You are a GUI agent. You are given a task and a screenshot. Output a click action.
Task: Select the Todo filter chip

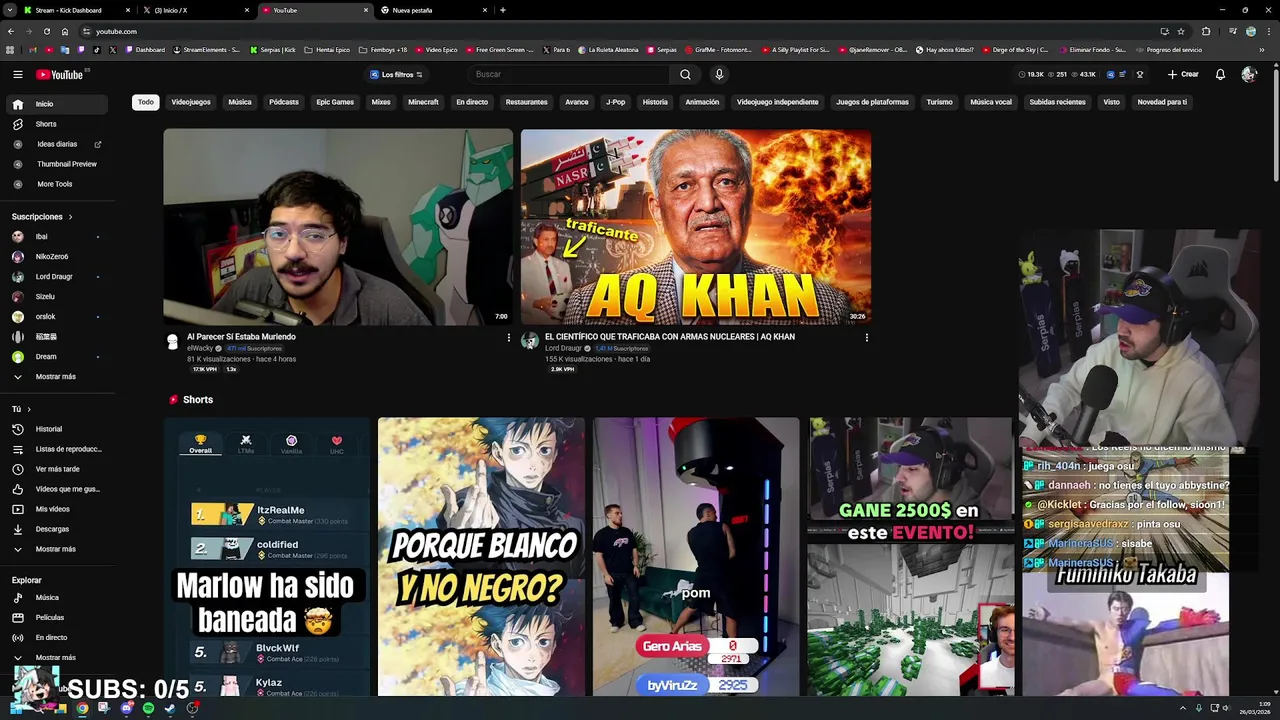click(x=146, y=102)
